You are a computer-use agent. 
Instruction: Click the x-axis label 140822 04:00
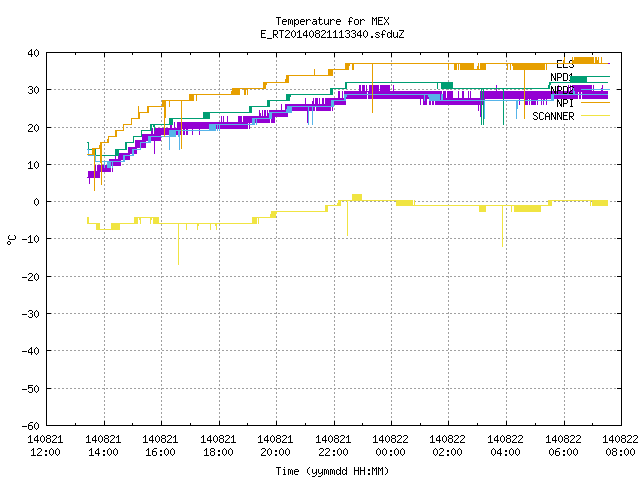pos(506,446)
